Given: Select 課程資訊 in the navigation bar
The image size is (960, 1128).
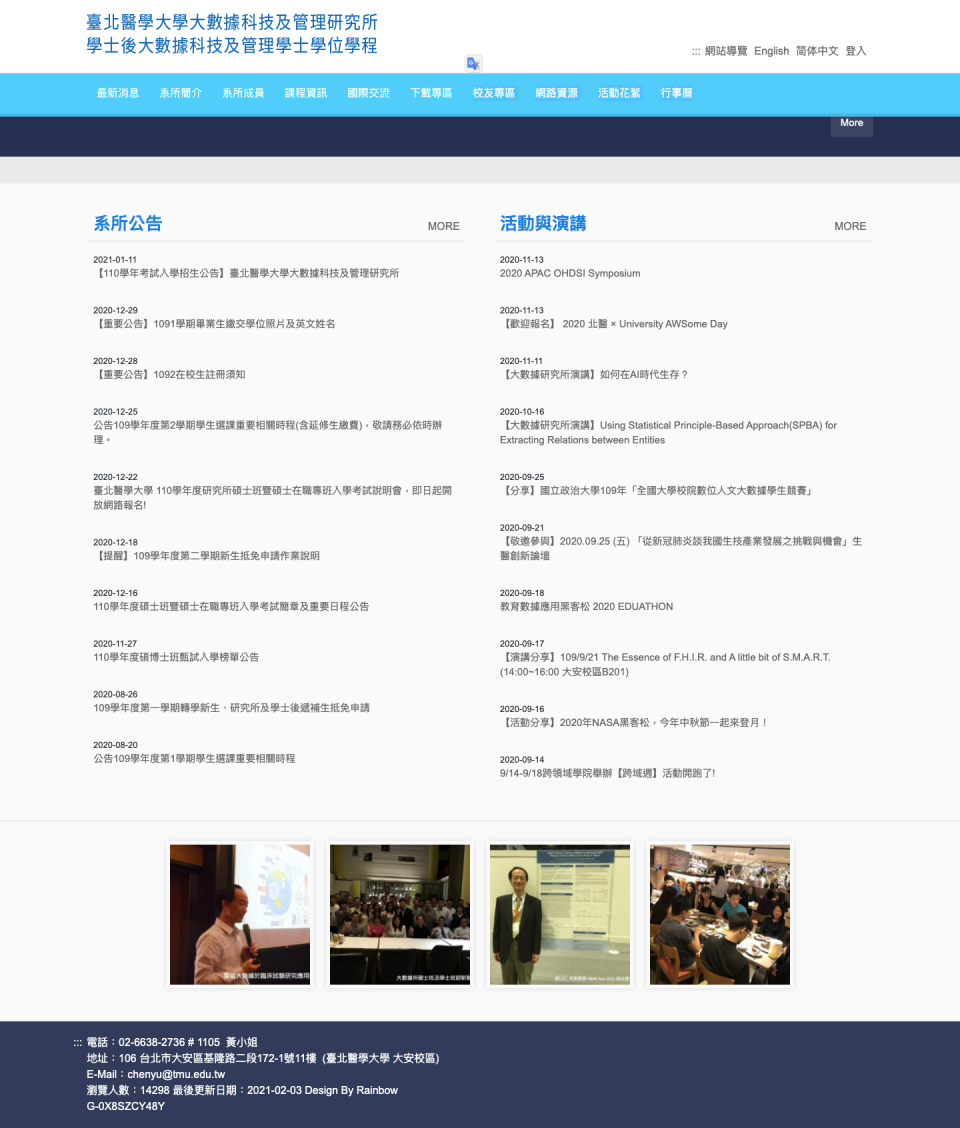Looking at the screenshot, I should (x=306, y=93).
